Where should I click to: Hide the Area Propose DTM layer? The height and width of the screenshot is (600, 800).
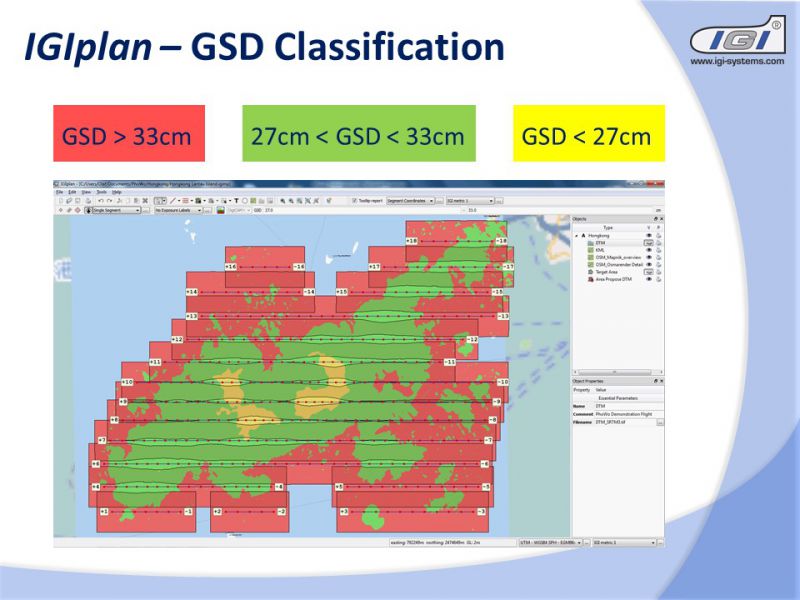[x=648, y=279]
